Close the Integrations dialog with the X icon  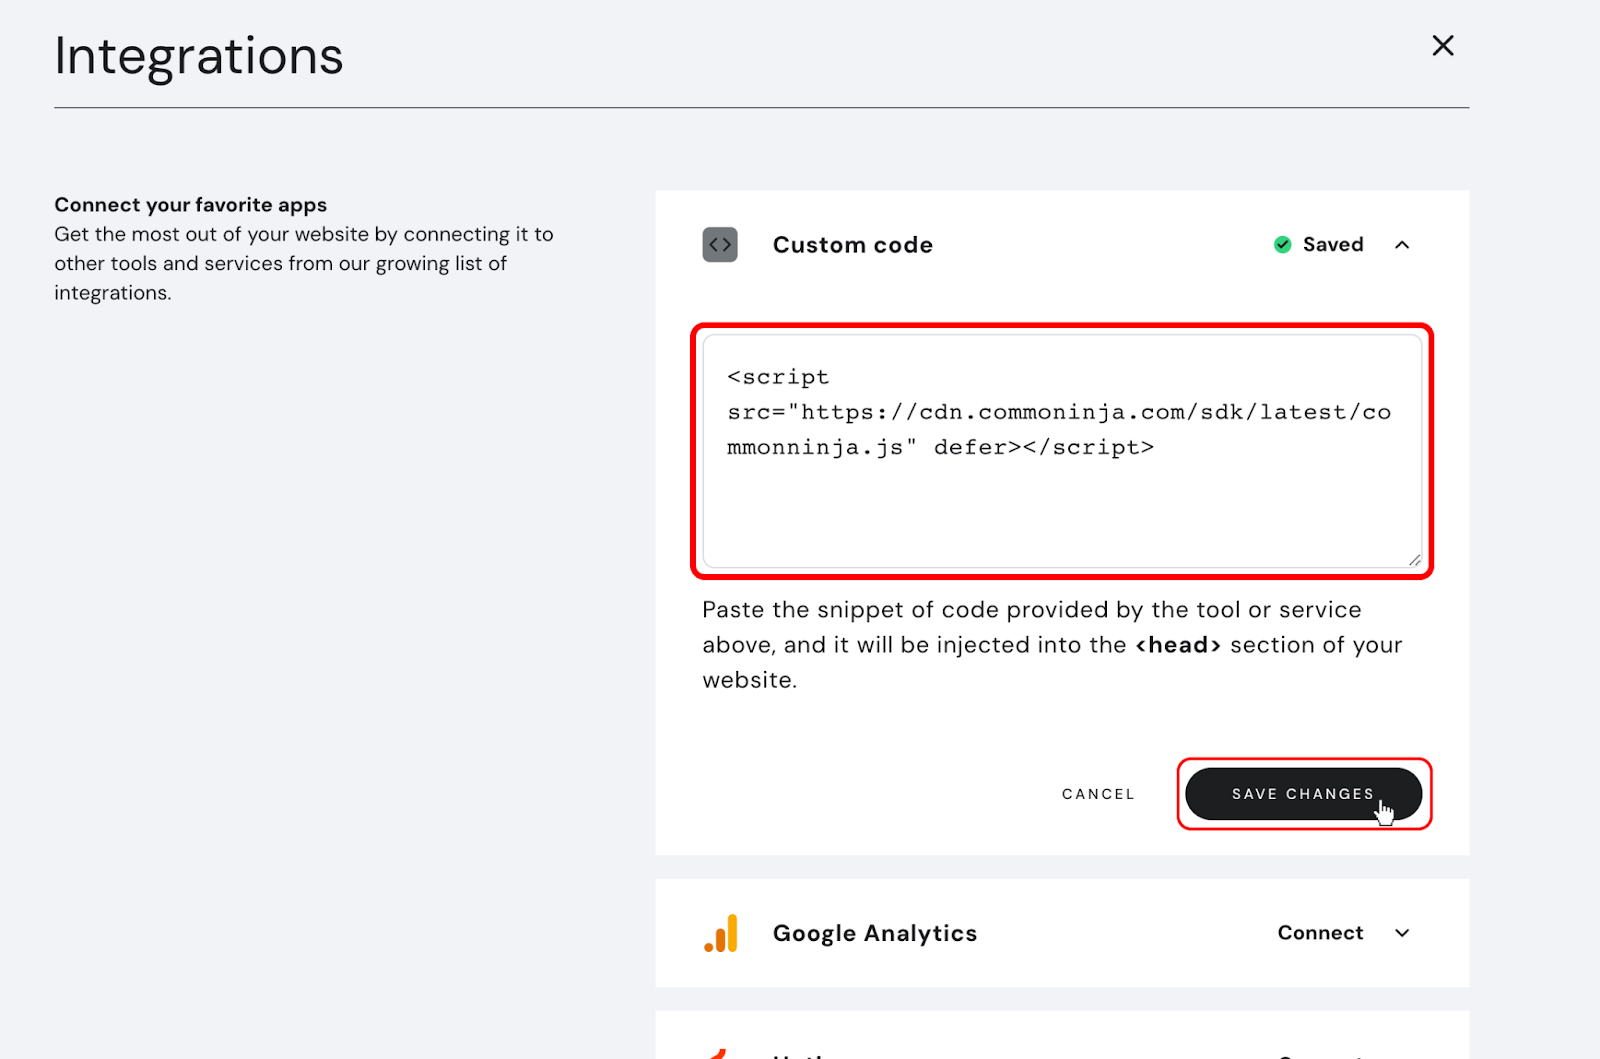[1442, 45]
